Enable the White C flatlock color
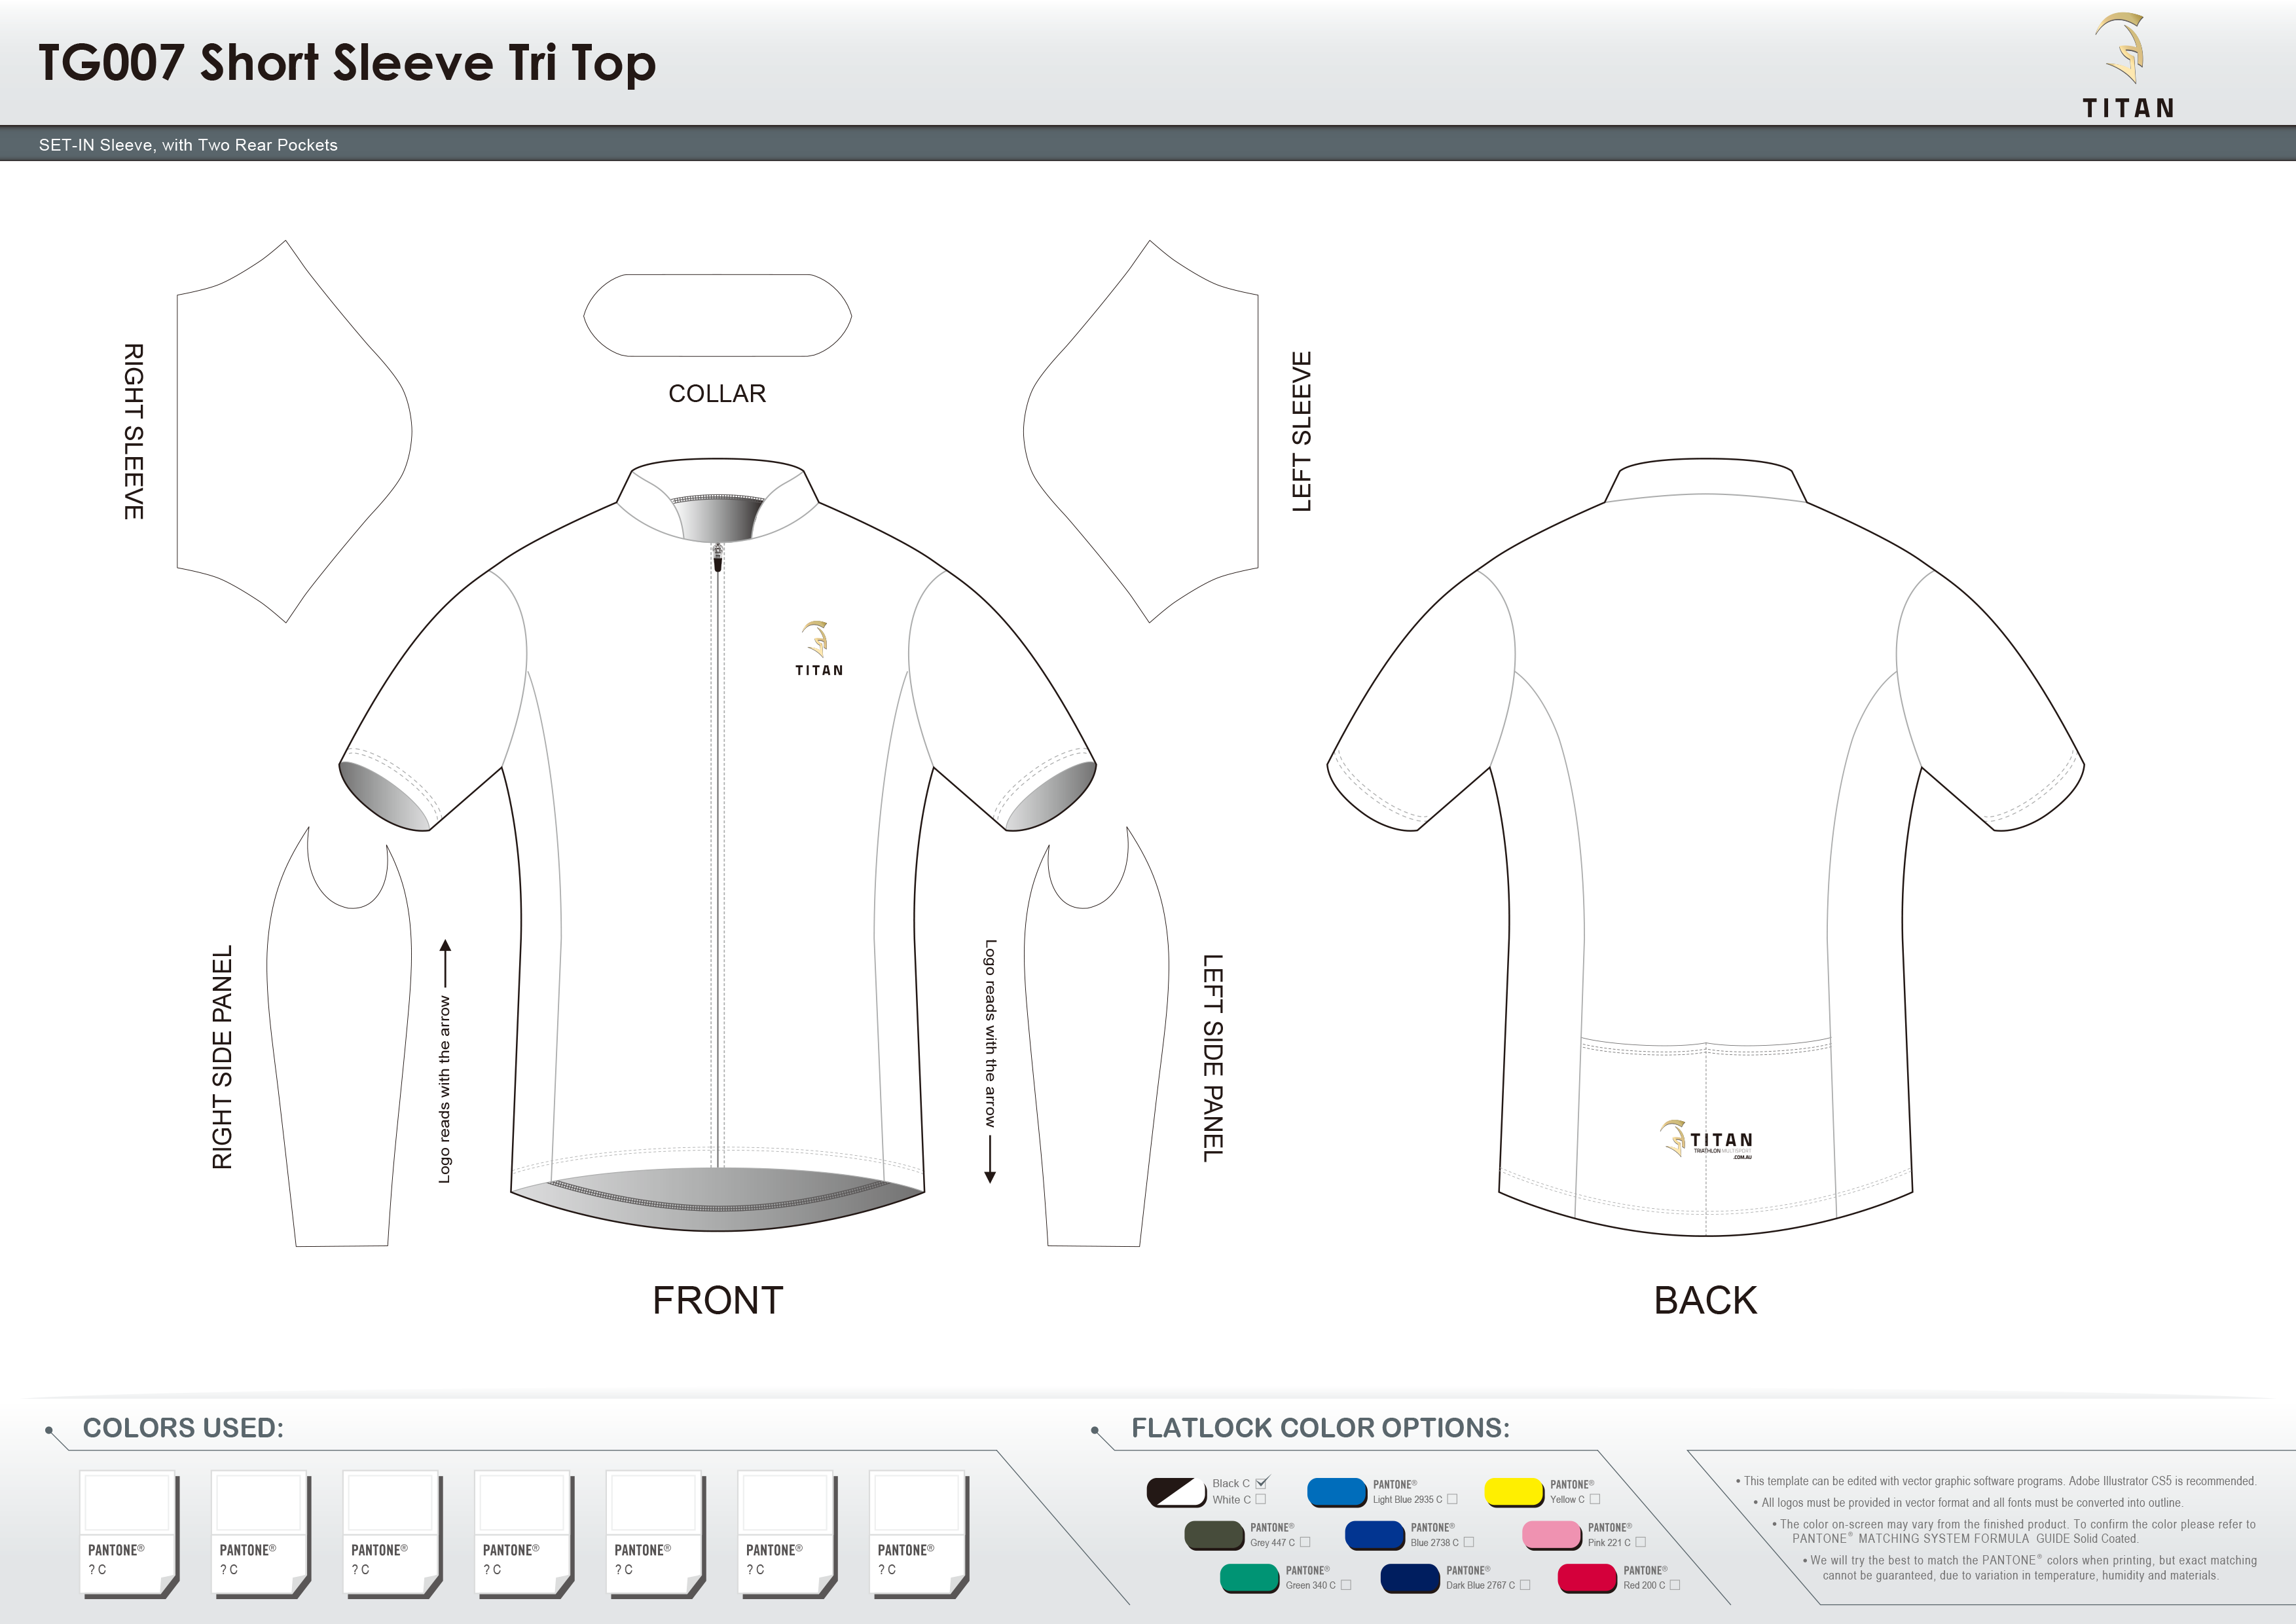The height and width of the screenshot is (1624, 2296). click(x=1261, y=1500)
